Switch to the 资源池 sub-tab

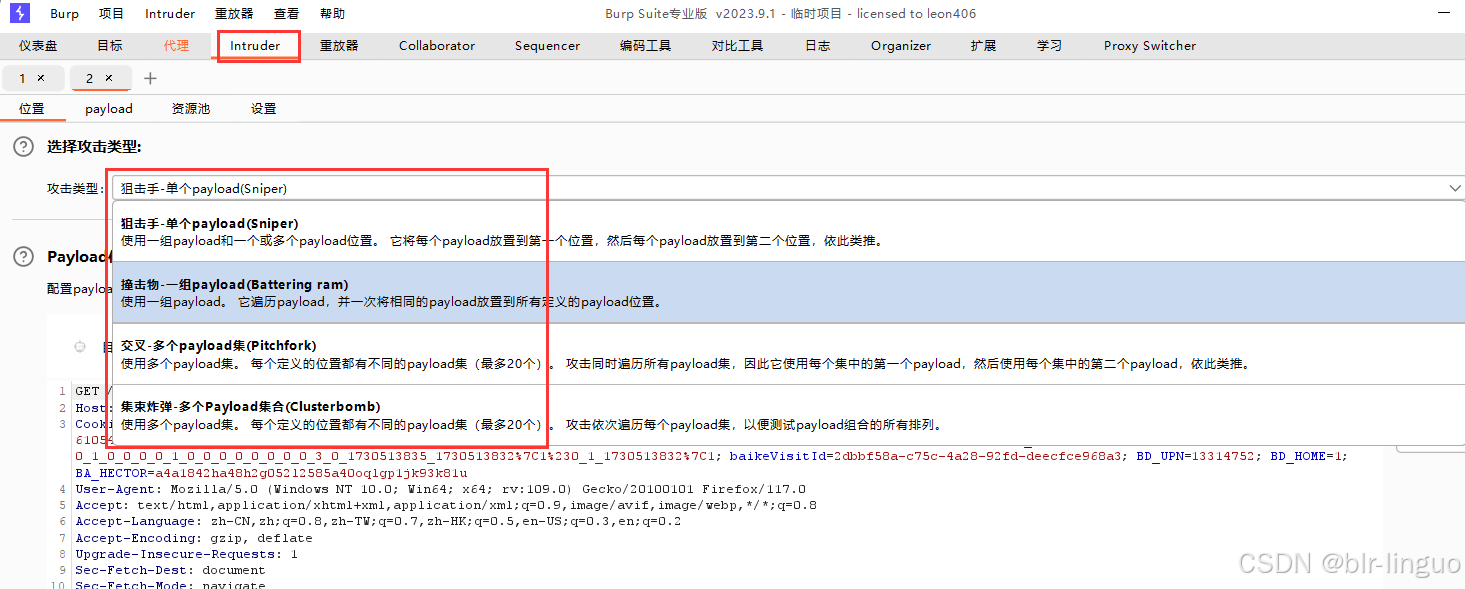[191, 109]
